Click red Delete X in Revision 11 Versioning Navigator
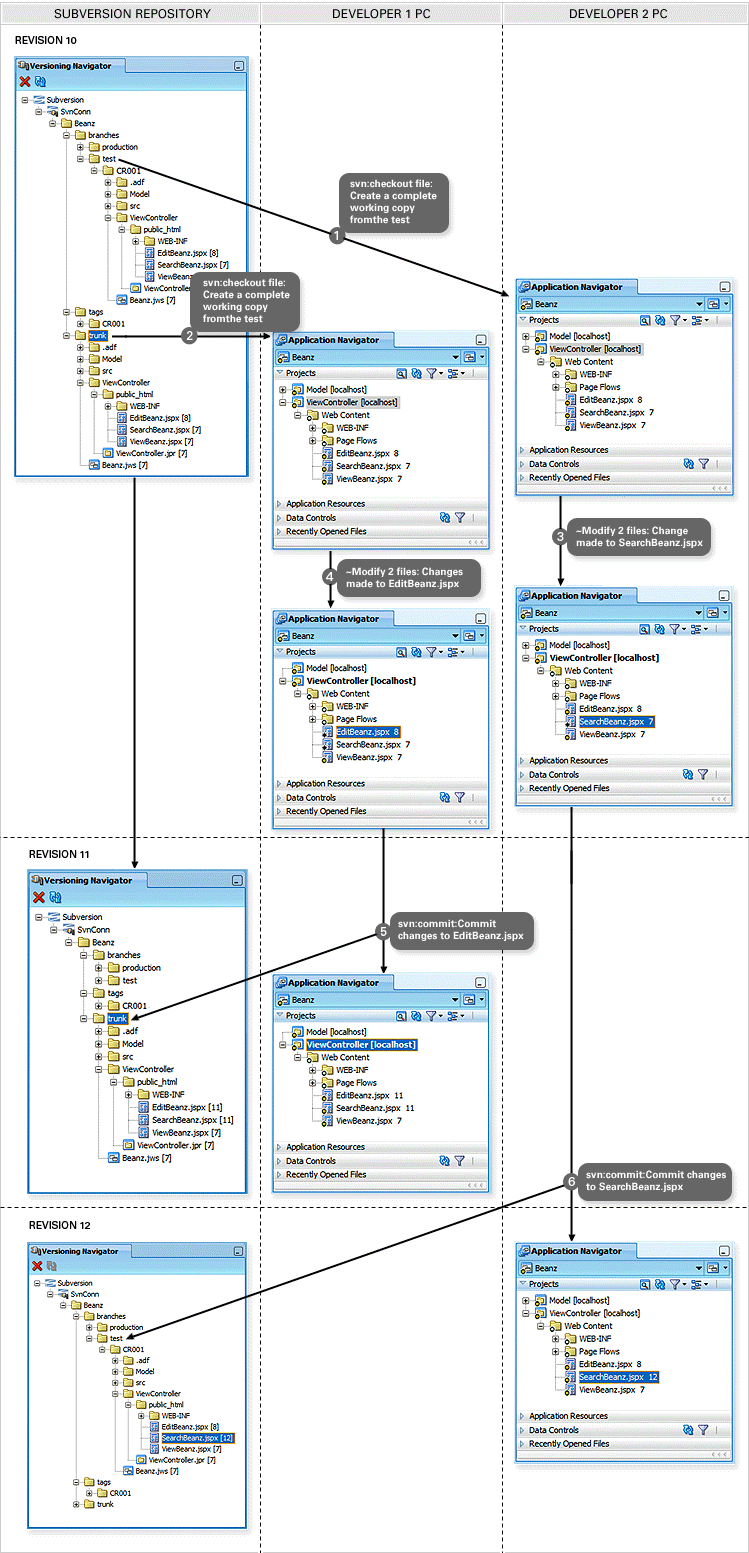 38,897
